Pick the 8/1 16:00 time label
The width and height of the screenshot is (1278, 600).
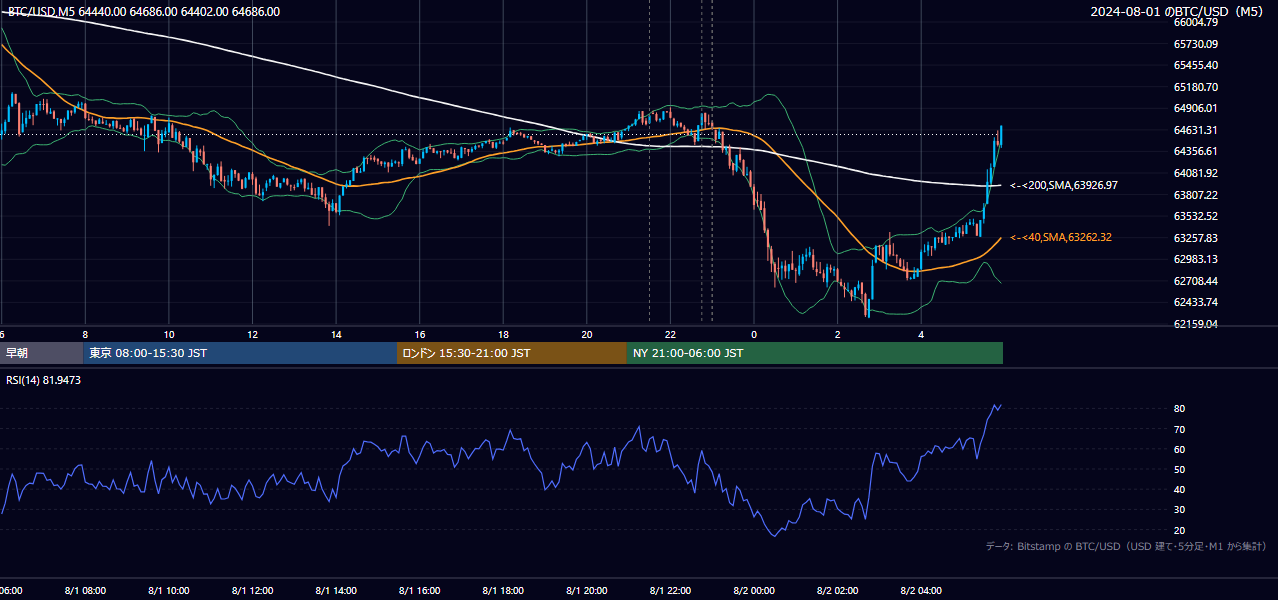click(420, 591)
